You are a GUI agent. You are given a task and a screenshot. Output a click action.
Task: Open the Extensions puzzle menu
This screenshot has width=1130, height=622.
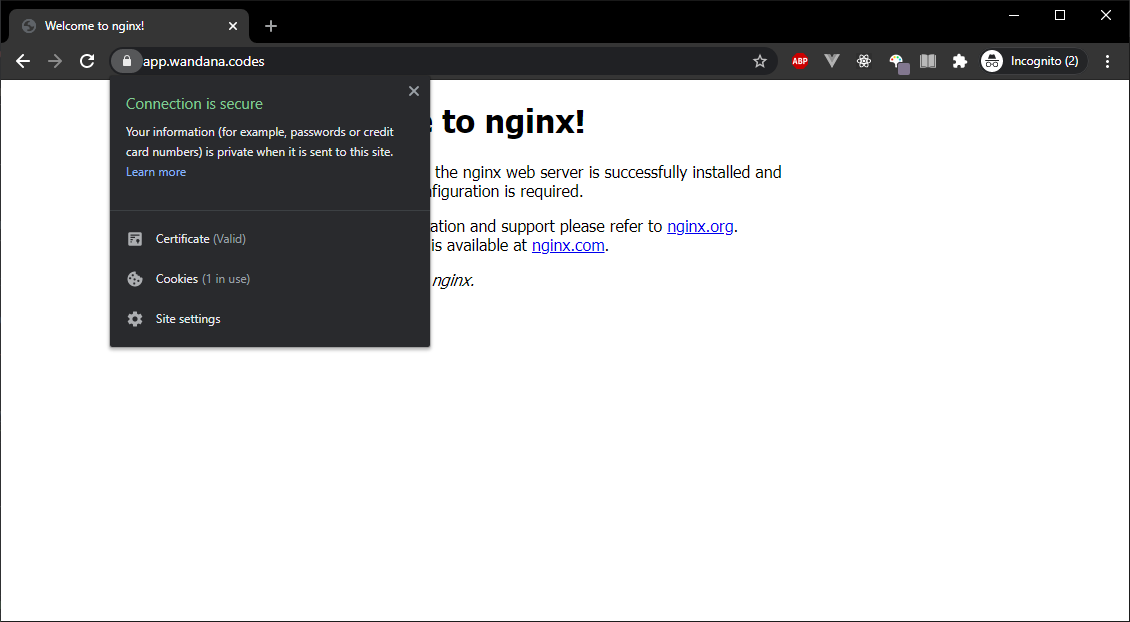click(960, 61)
